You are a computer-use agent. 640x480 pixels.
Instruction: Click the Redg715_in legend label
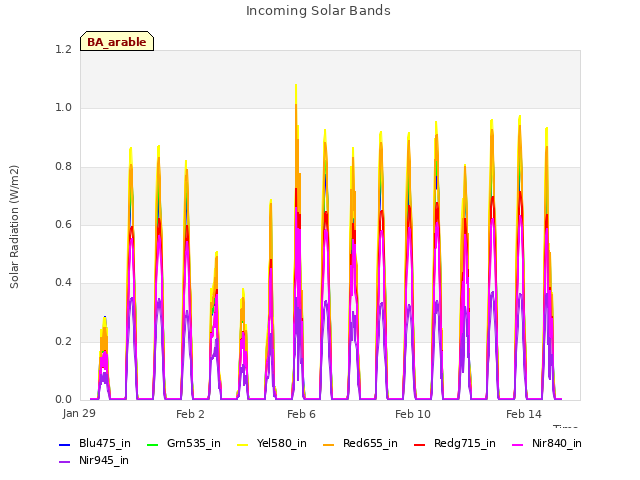click(x=464, y=443)
